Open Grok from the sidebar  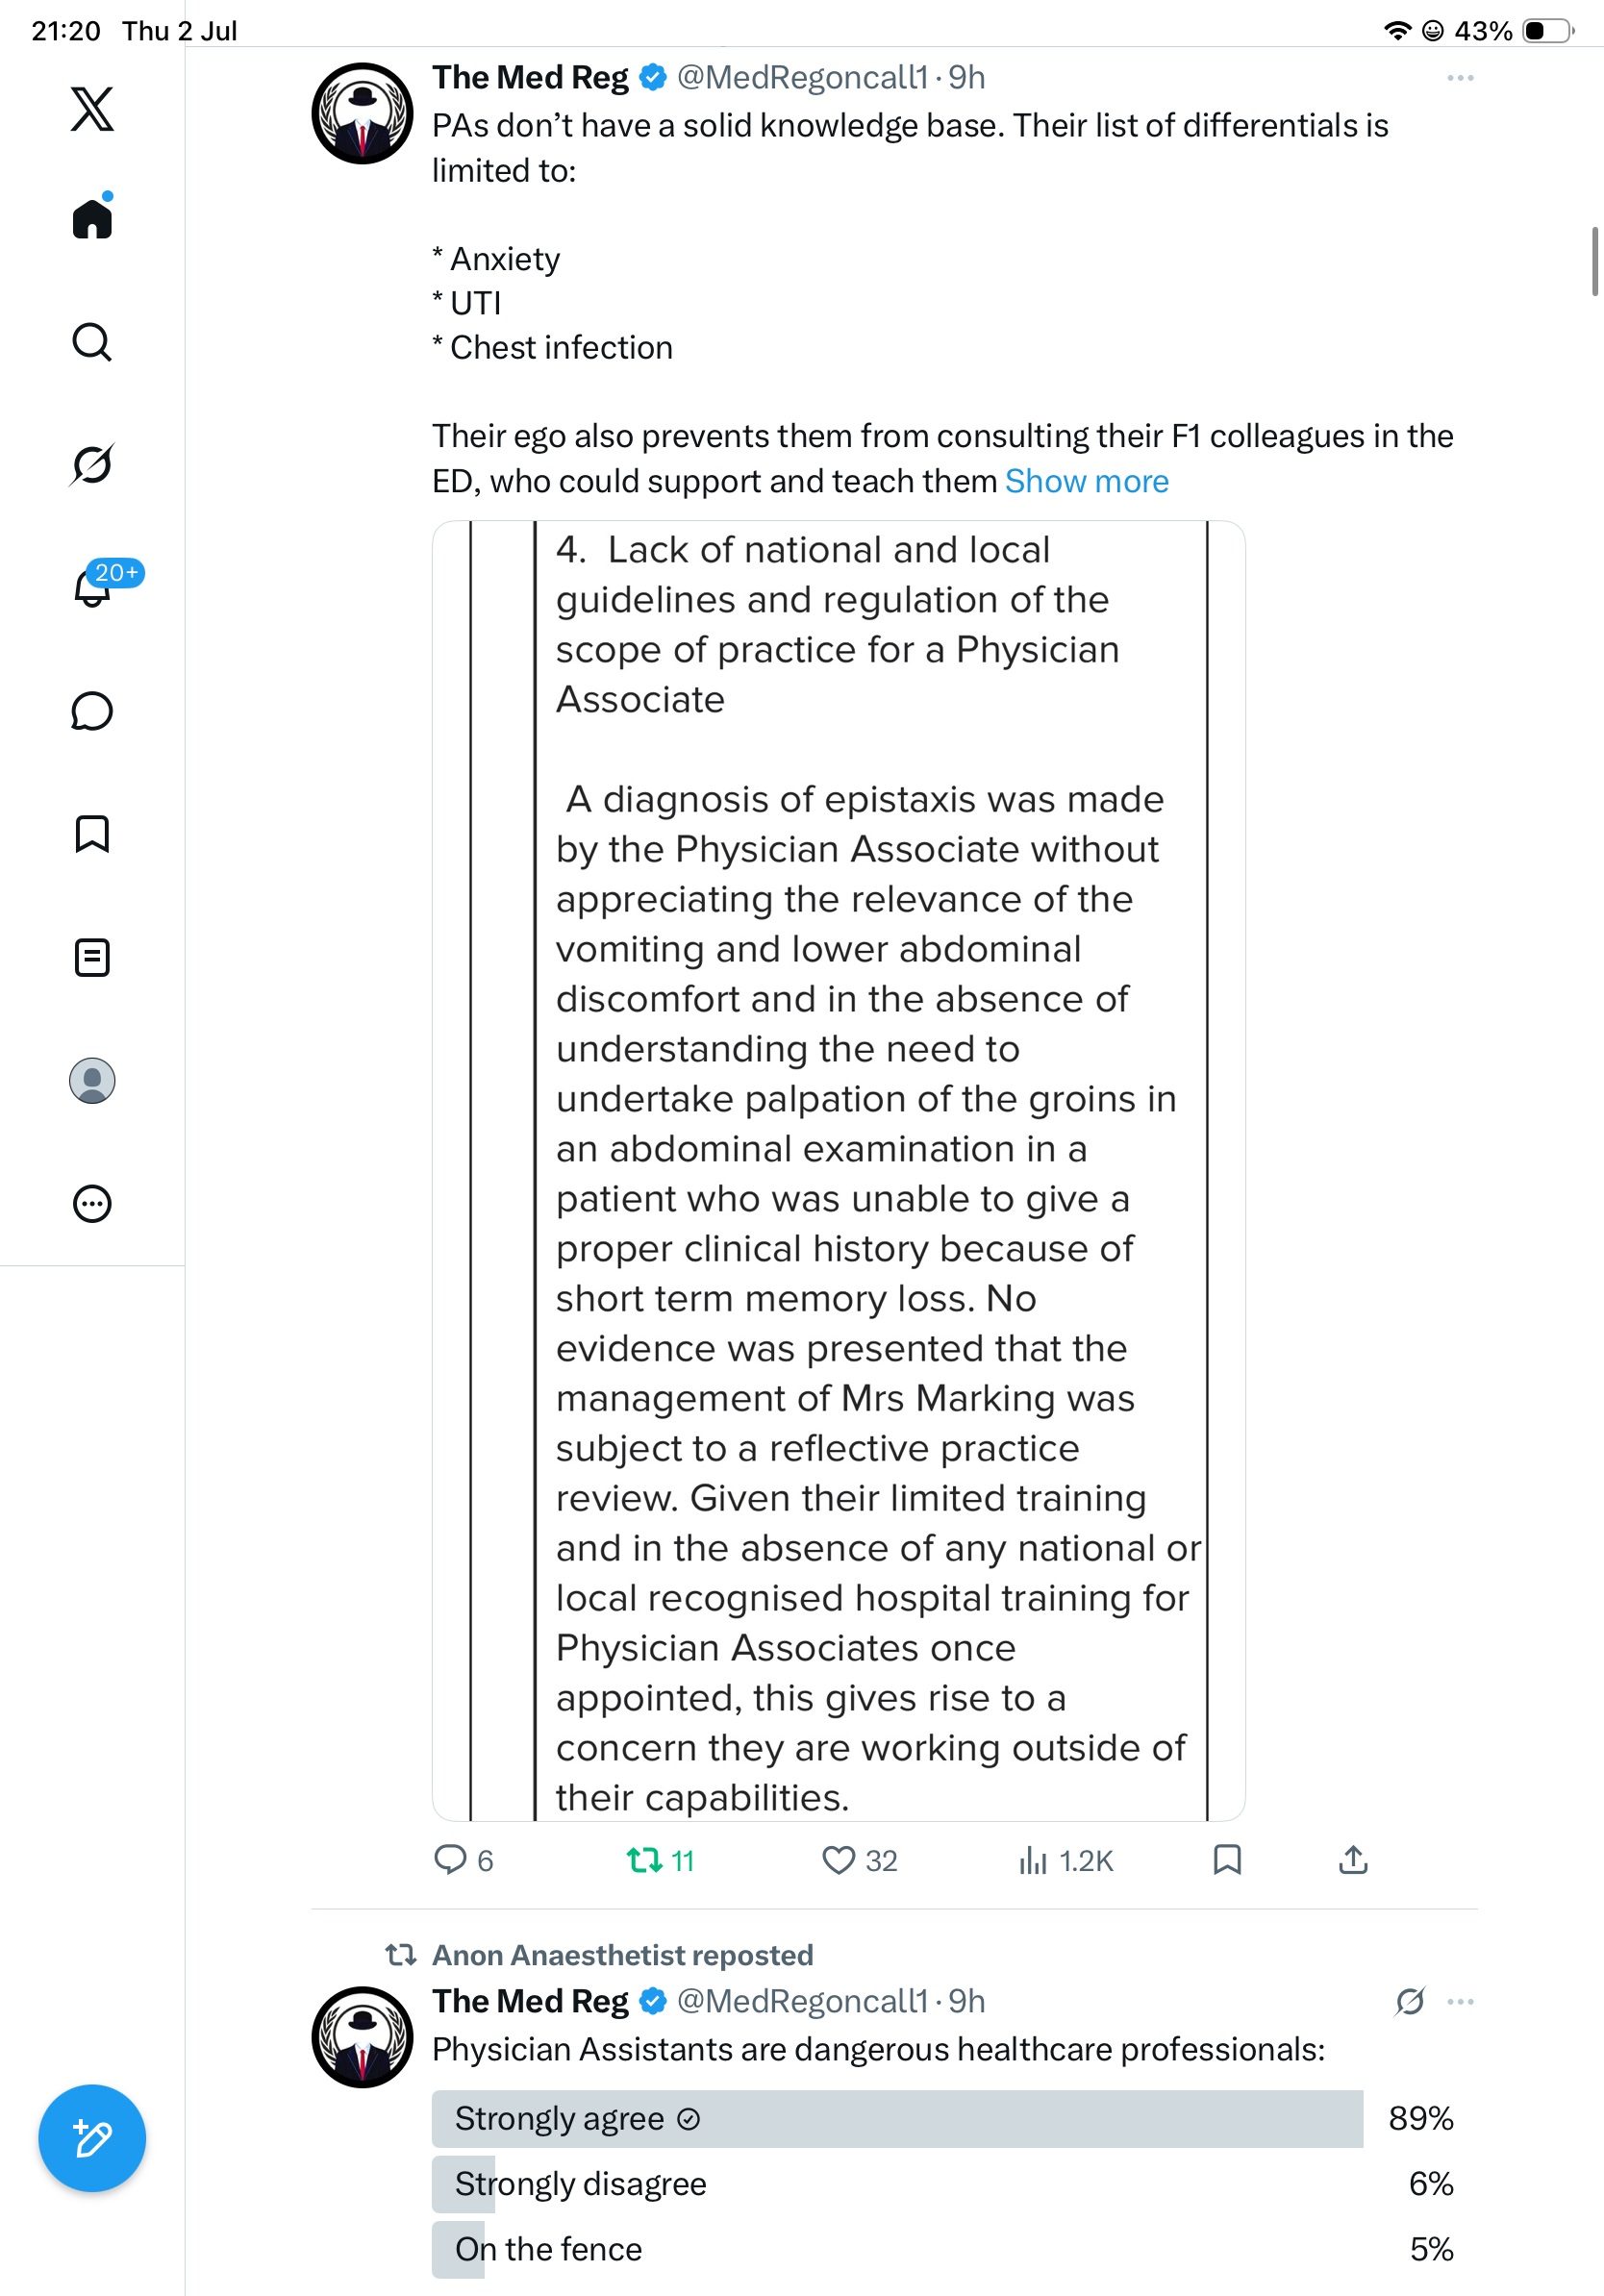[92, 464]
